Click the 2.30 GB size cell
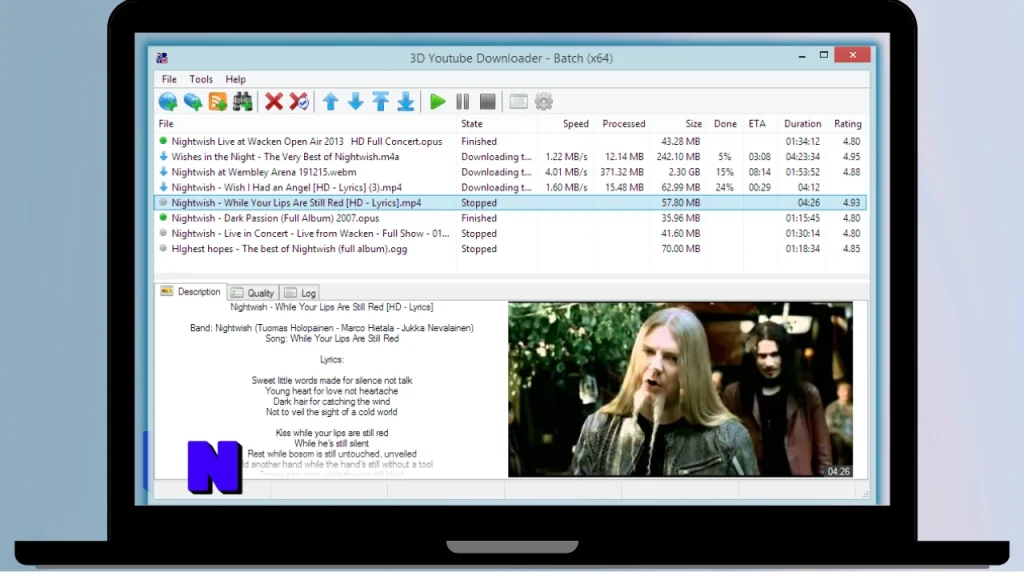Screen dimensions: 1024x576 click(684, 172)
